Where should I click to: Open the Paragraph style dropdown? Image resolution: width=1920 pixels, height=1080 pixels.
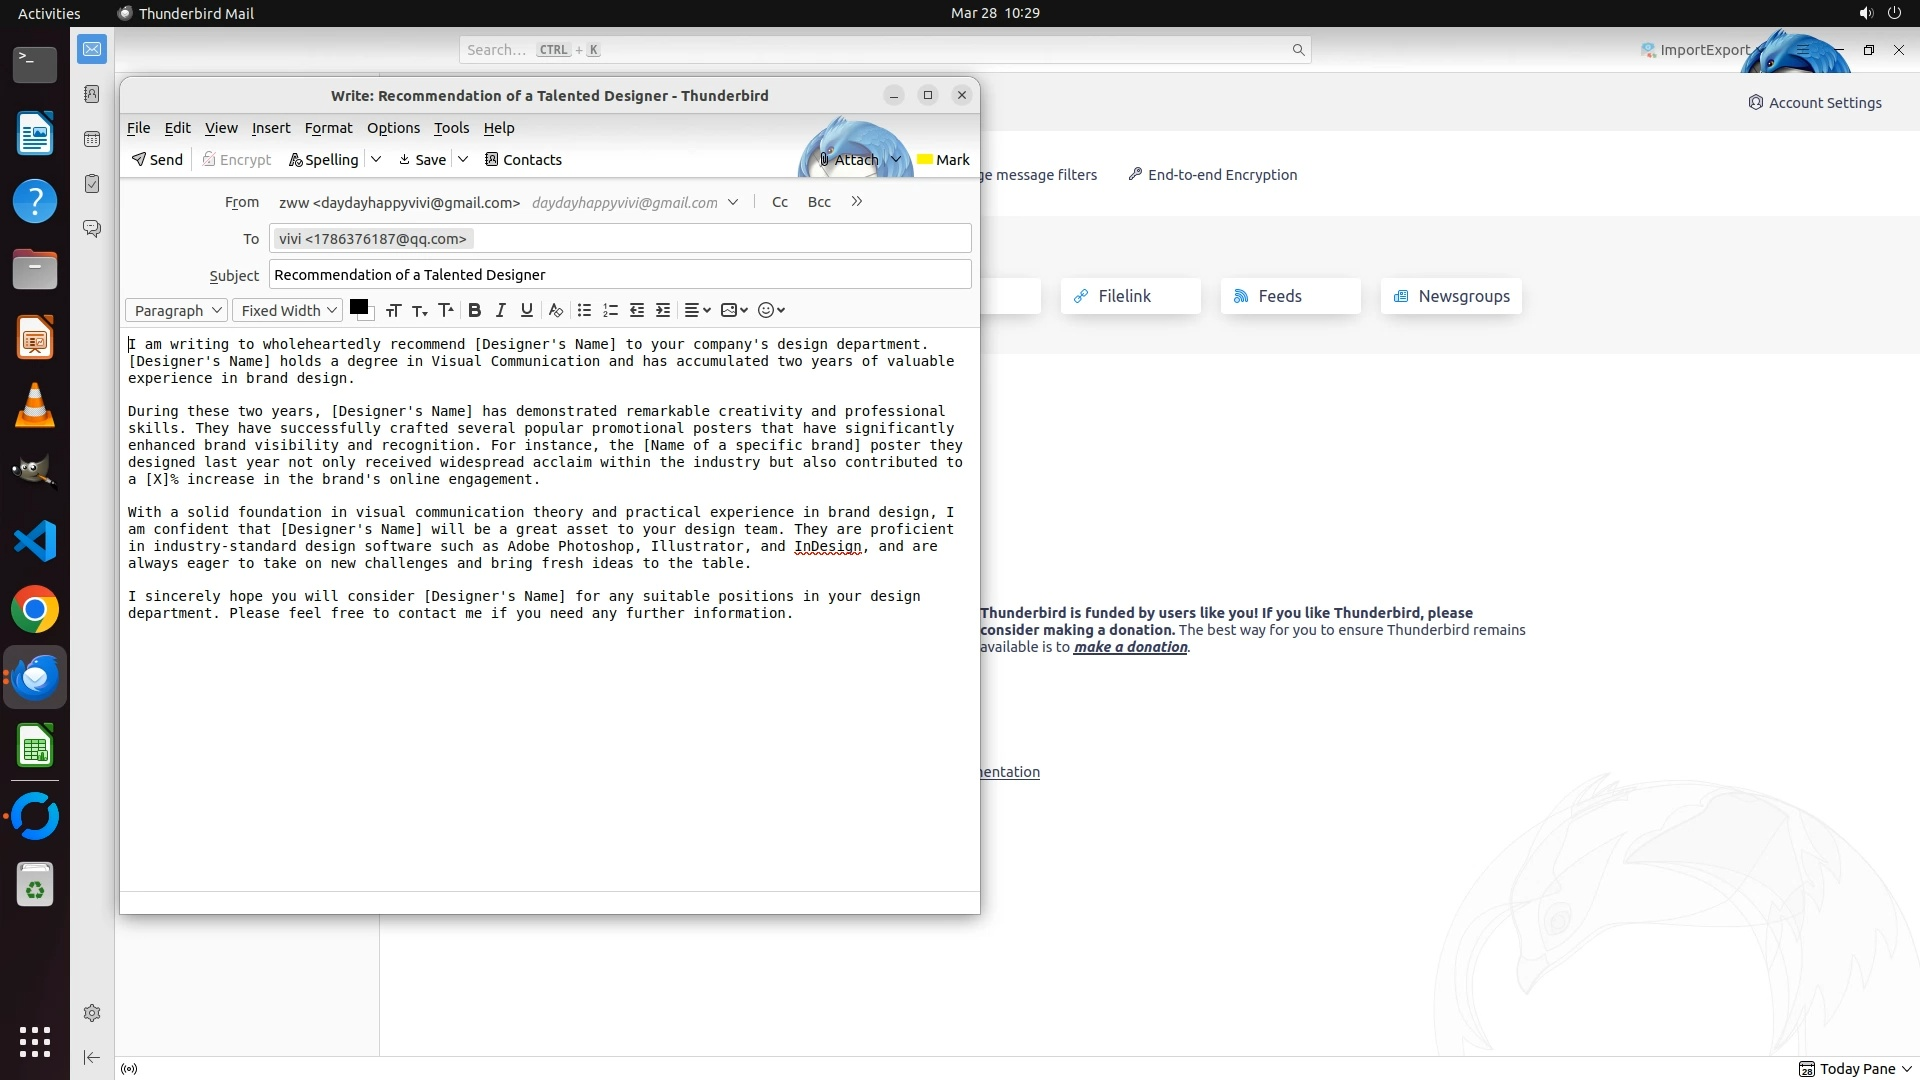(177, 311)
